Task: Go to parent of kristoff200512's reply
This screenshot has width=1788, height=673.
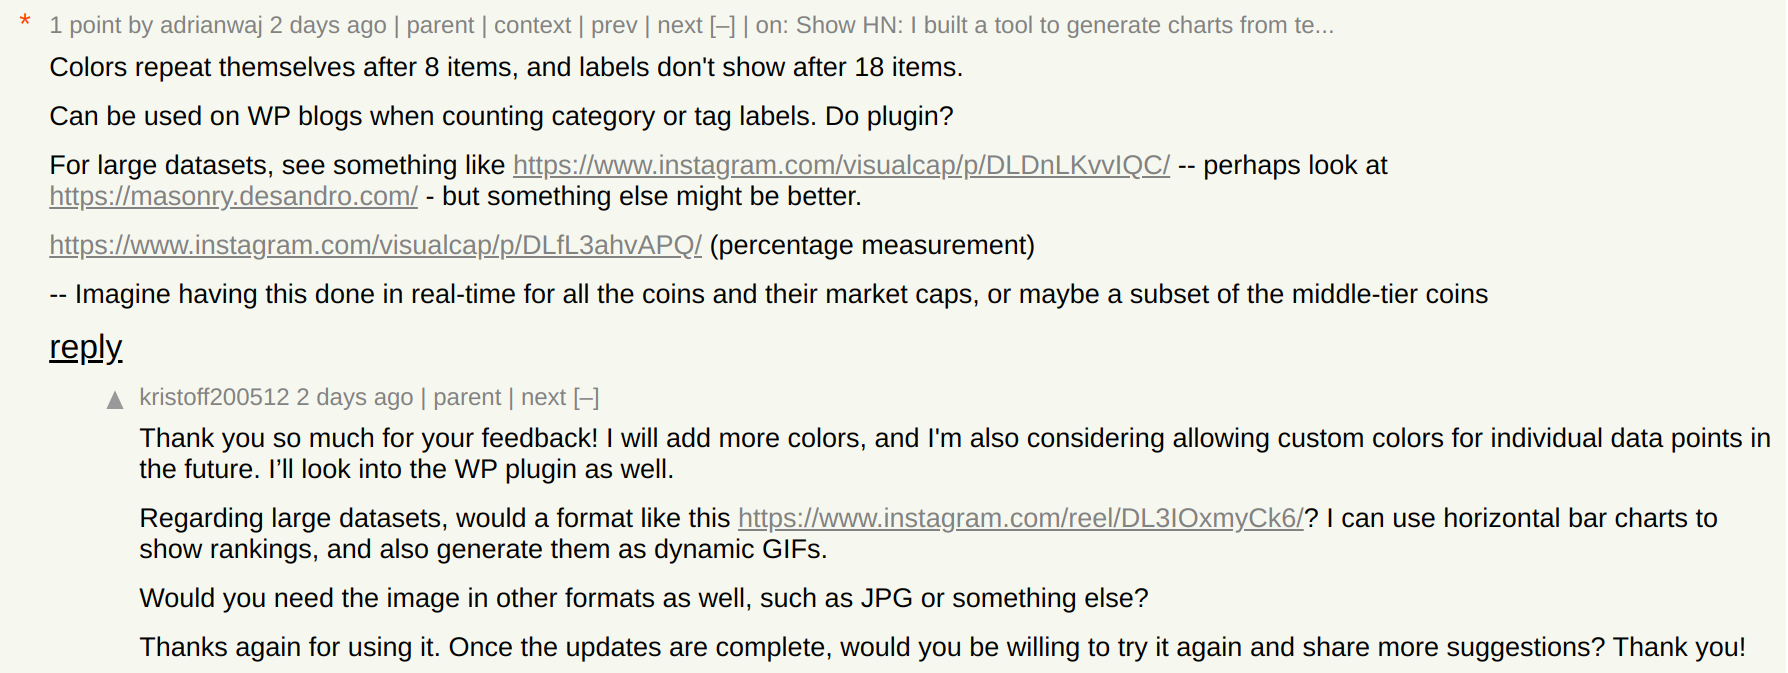Action: coord(467,397)
